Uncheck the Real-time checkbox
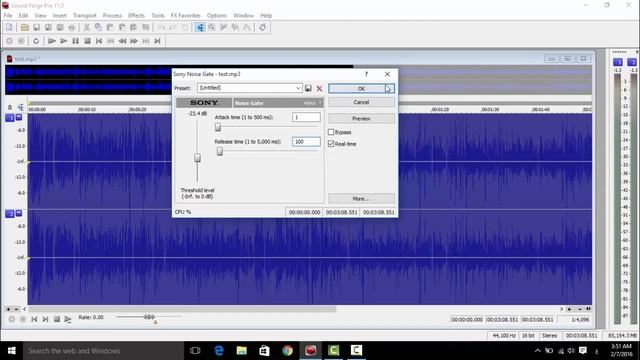This screenshot has height=360, width=640. point(331,144)
